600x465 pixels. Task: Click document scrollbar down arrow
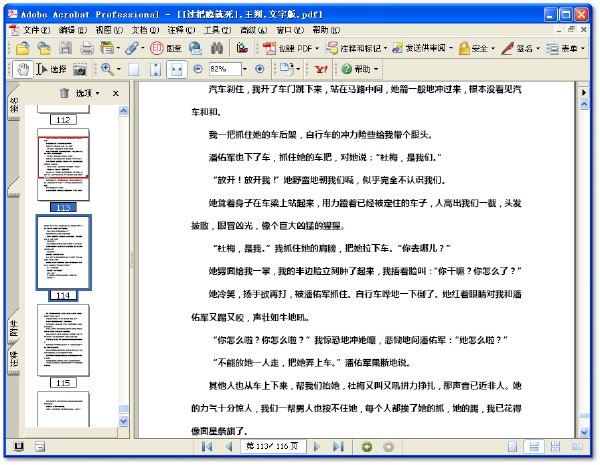584,432
